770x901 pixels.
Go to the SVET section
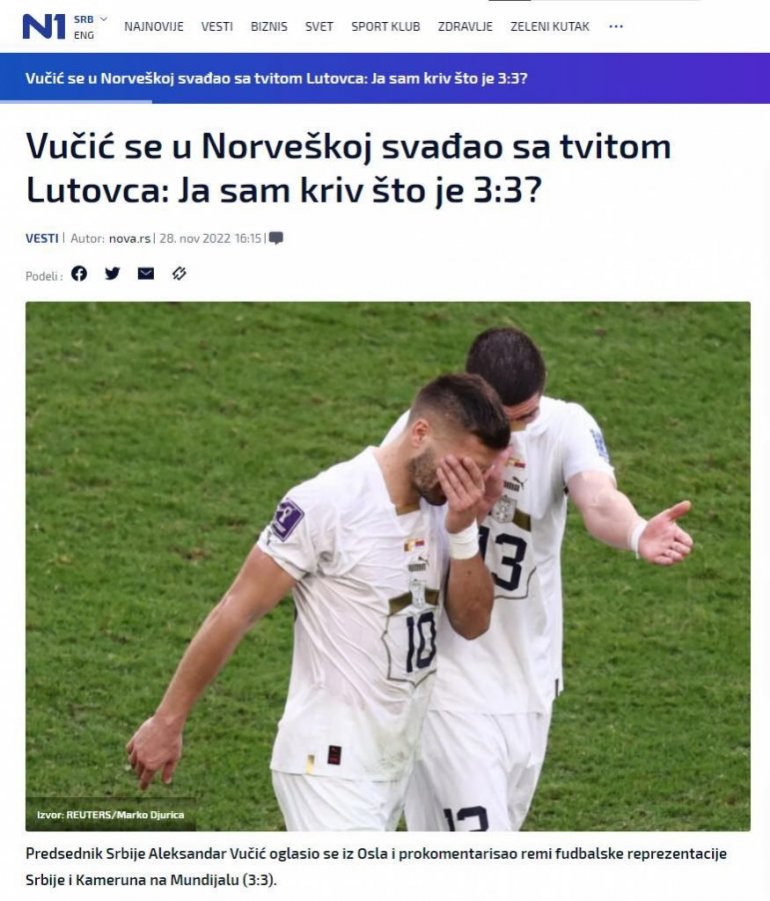[x=319, y=26]
